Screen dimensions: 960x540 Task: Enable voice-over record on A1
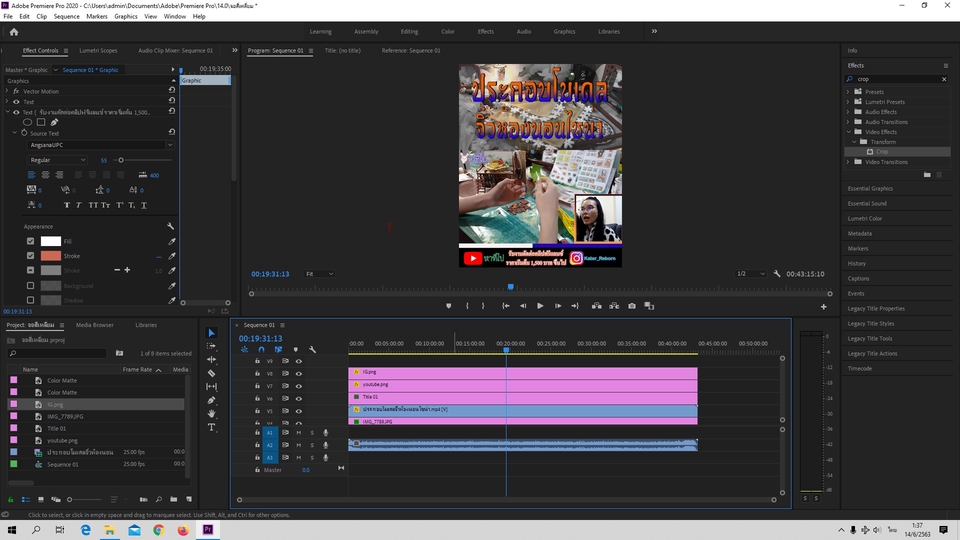pos(326,433)
